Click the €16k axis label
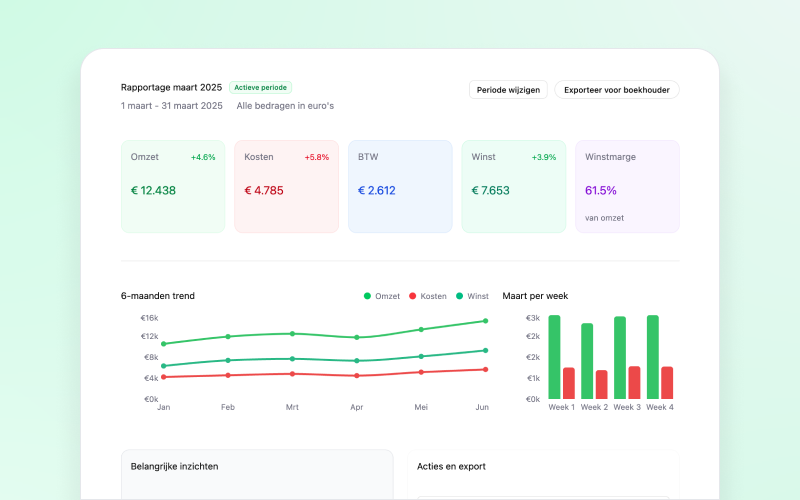This screenshot has height=500, width=800. coord(149,318)
